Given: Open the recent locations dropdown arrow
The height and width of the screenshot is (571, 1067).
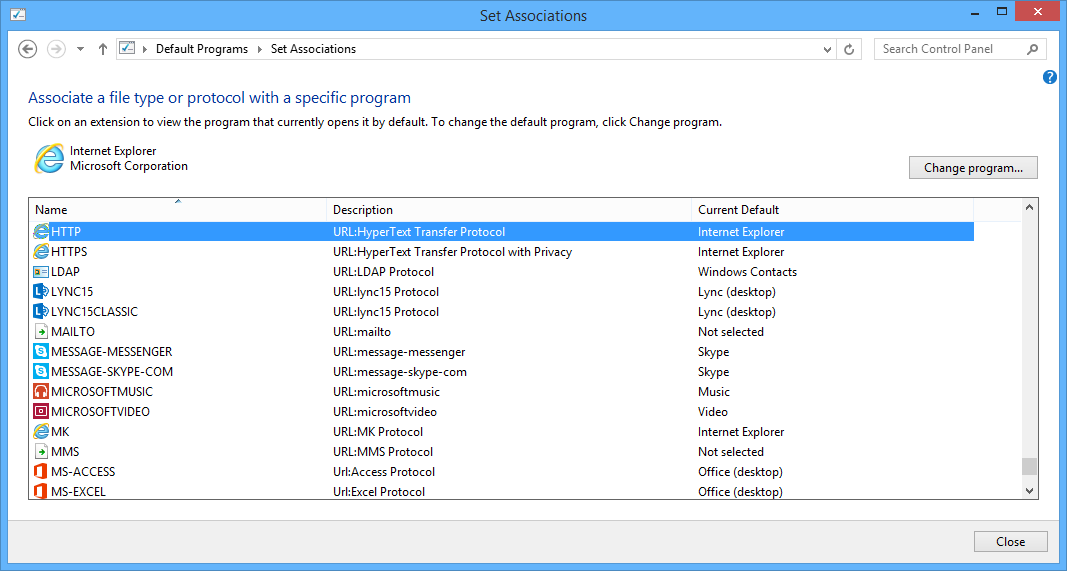Looking at the screenshot, I should point(80,50).
